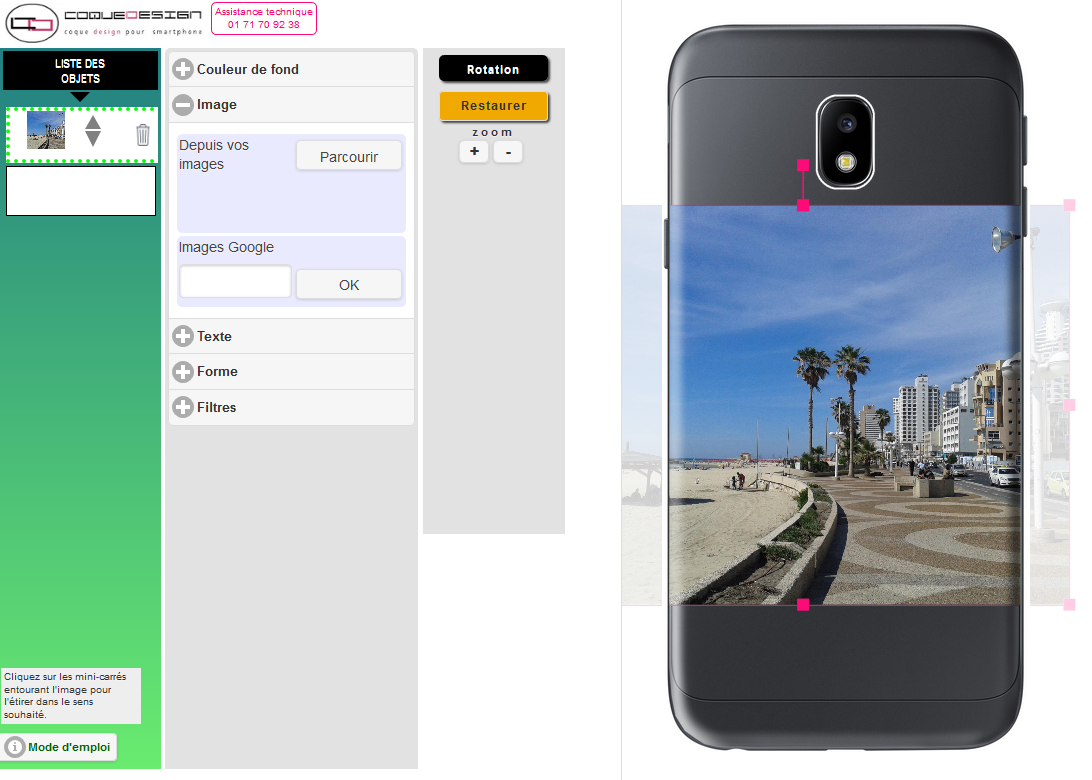Click the top-right corner handle of the image
This screenshot has width=1092, height=780.
pos(1069,205)
